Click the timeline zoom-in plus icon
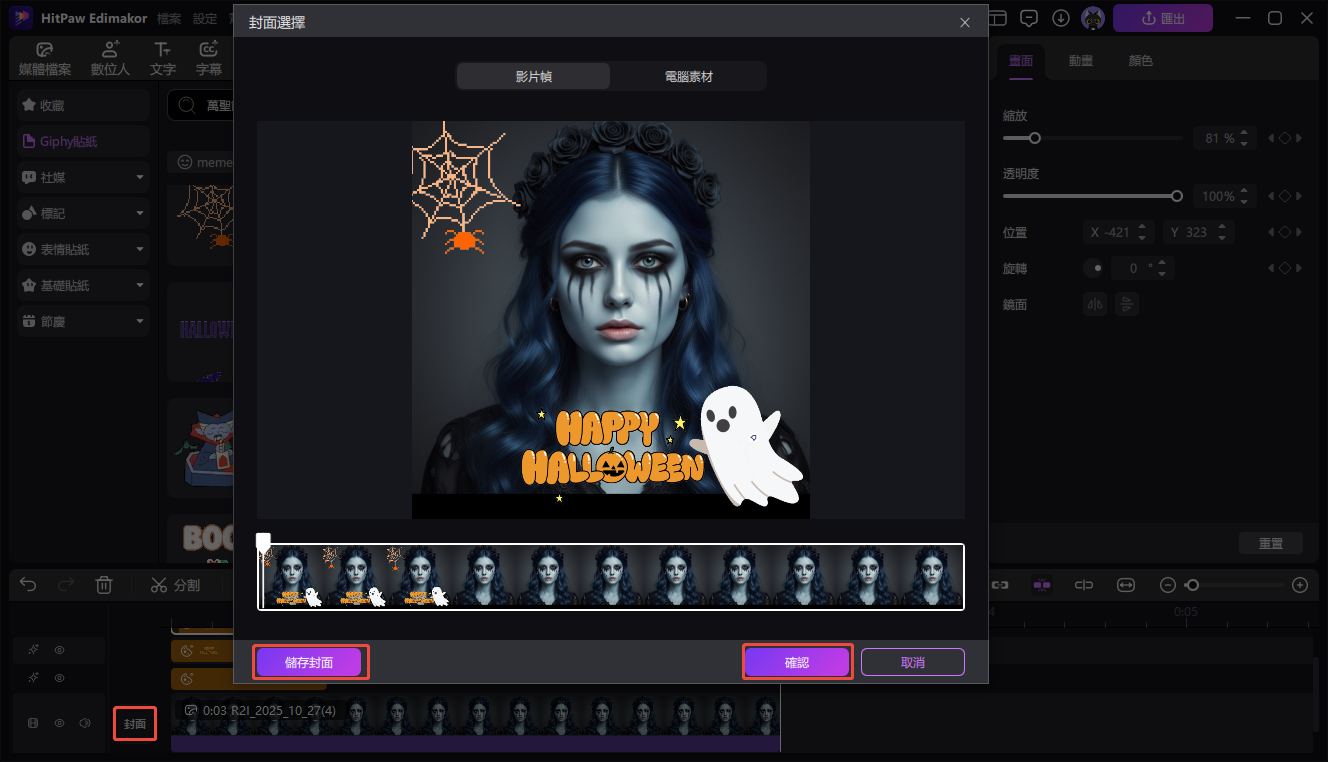Screen dimensions: 1328x762 coord(1300,585)
